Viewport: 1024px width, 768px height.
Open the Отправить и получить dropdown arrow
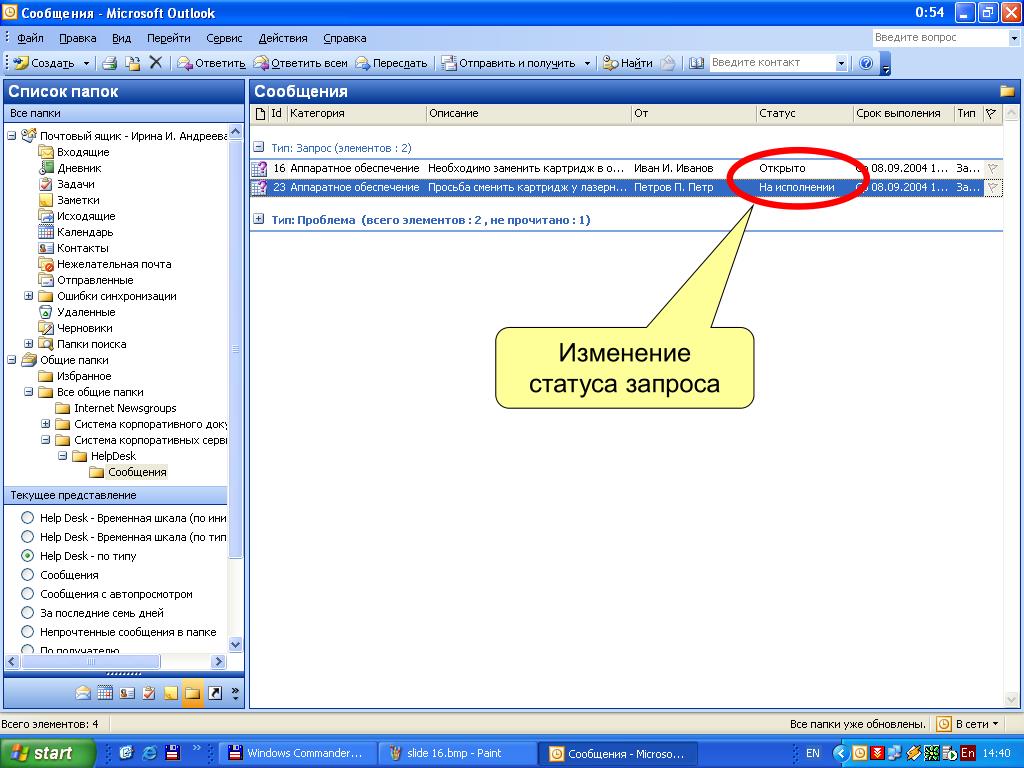[x=587, y=63]
